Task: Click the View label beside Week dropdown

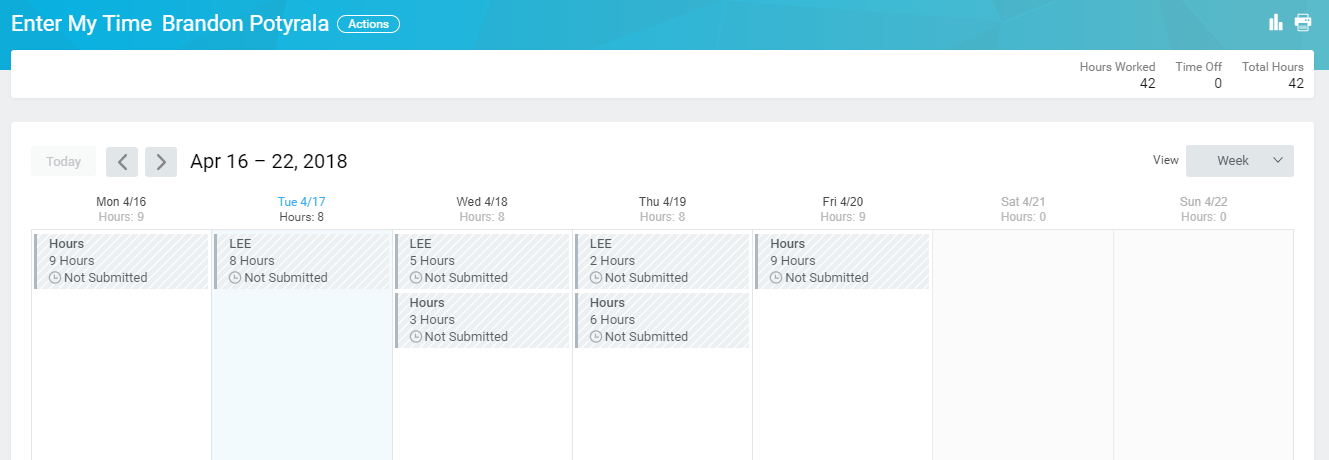Action: click(x=1166, y=160)
